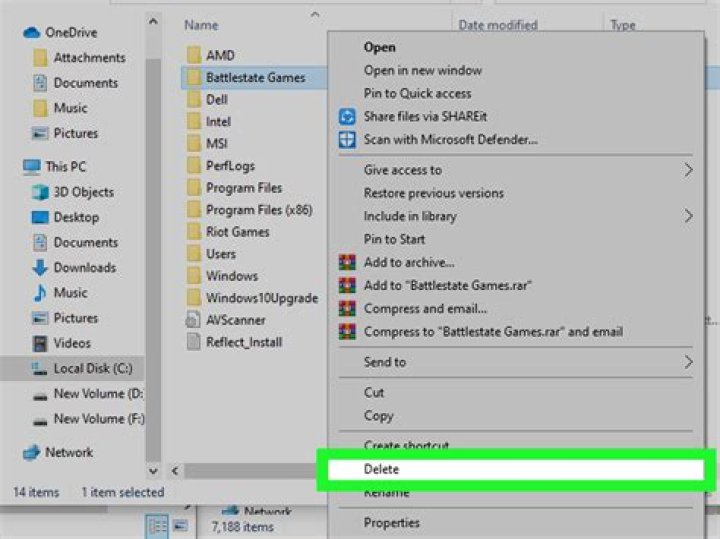This screenshot has height=539, width=720.
Task: Click the New Volume (D:) drive icon
Action: [40, 395]
